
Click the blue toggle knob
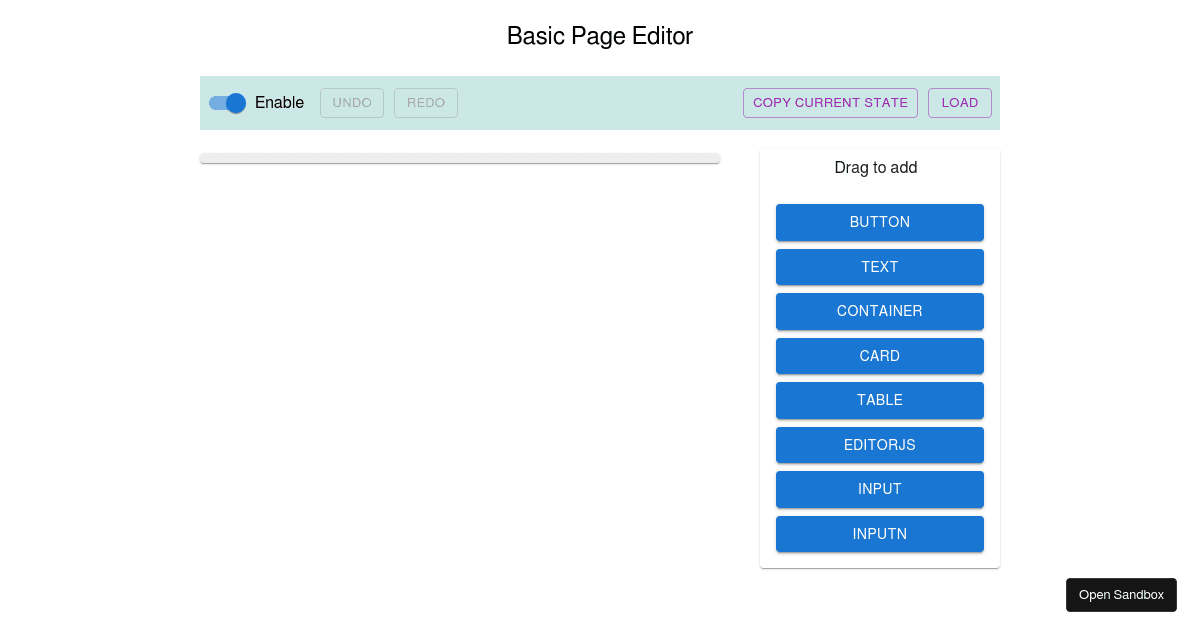point(234,103)
